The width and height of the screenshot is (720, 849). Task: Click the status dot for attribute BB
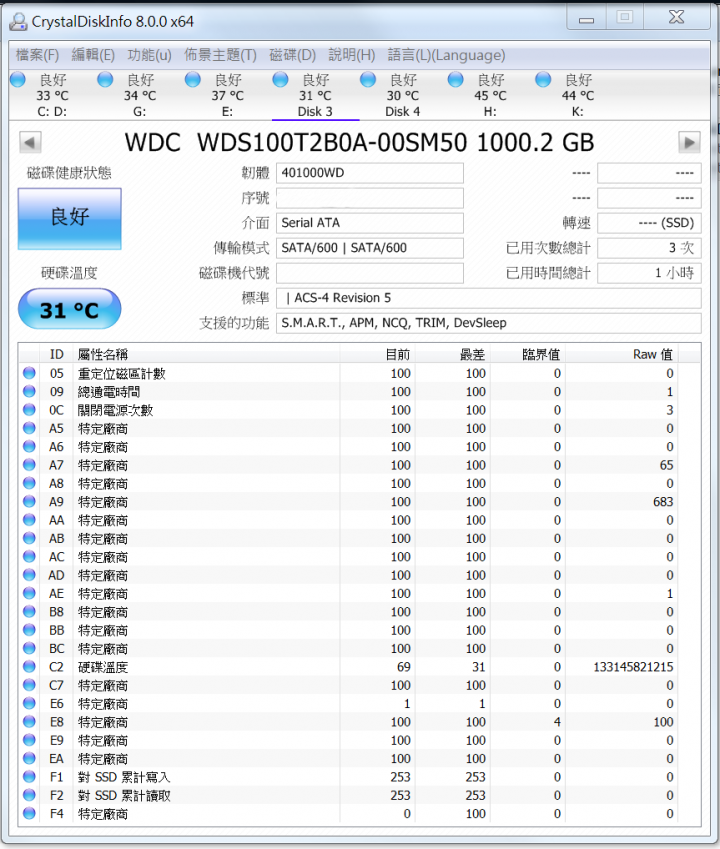click(x=29, y=630)
